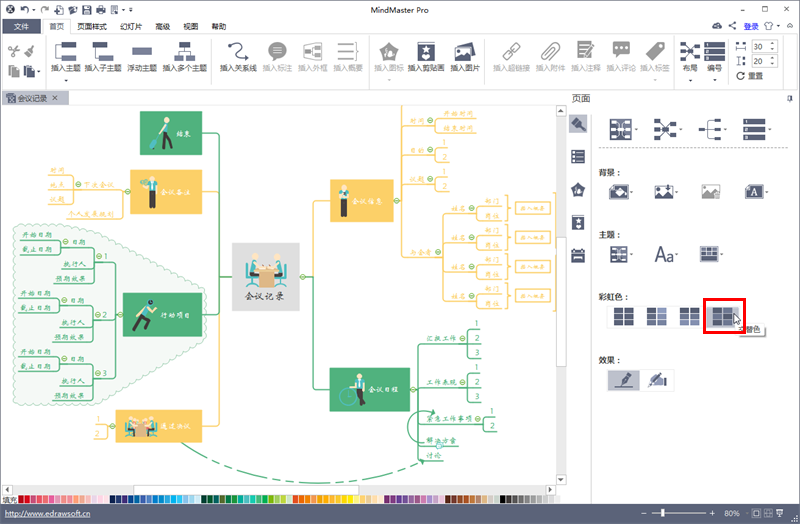The width and height of the screenshot is (800, 524).
Task: Open edrawsoft.cn website link
Action: coord(47,513)
